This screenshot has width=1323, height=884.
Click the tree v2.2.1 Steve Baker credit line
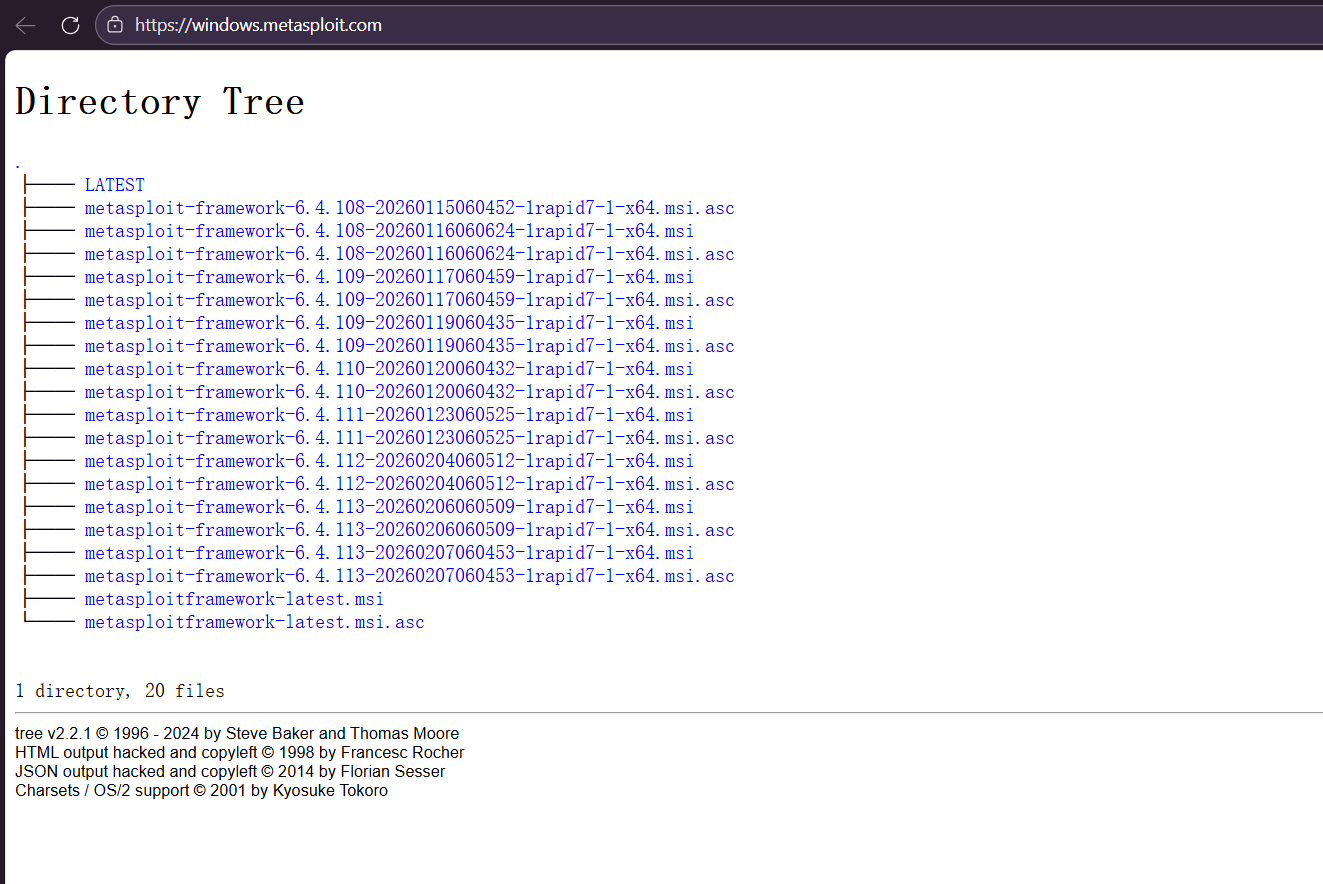[237, 733]
